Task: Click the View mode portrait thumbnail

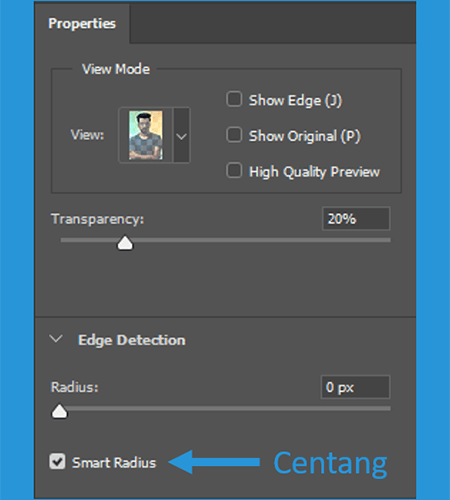Action: pyautogui.click(x=146, y=135)
